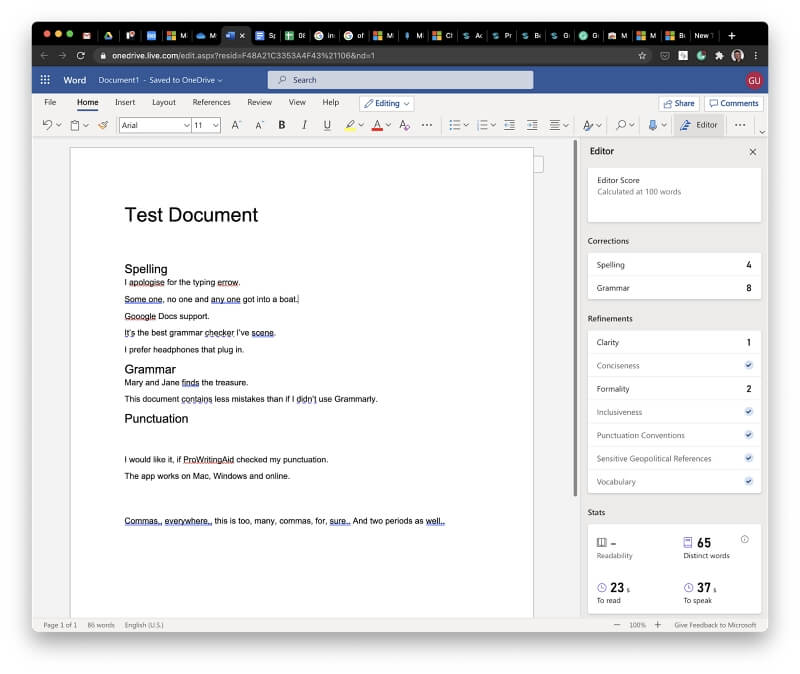This screenshot has height=674, width=800.
Task: Open the Word app launcher grid
Action: point(45,80)
